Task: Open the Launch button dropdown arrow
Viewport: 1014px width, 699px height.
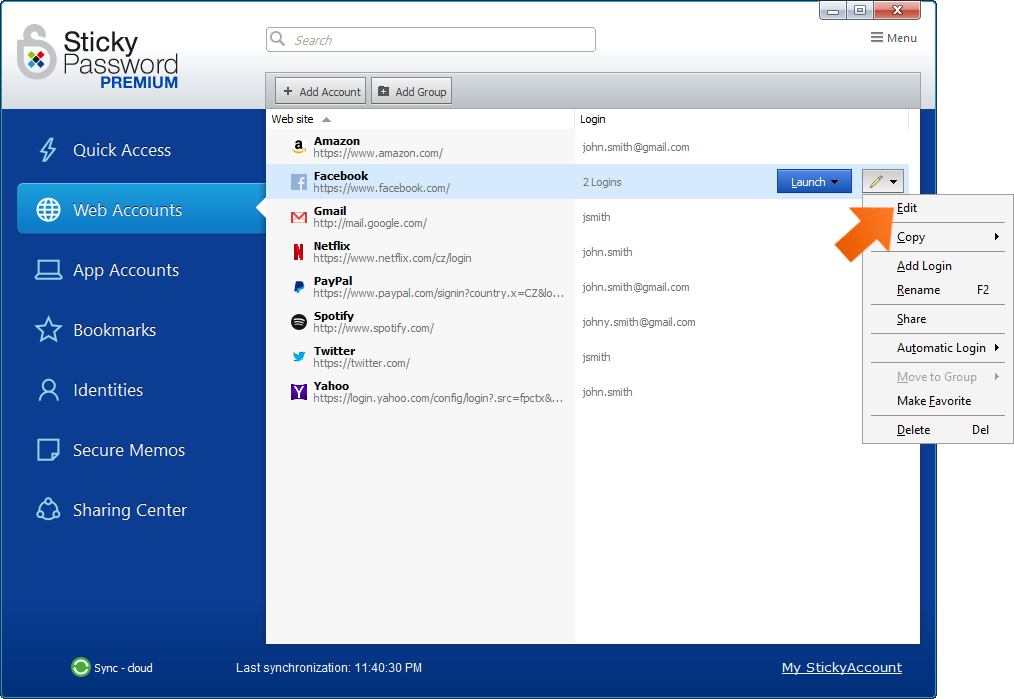Action: pyautogui.click(x=835, y=182)
